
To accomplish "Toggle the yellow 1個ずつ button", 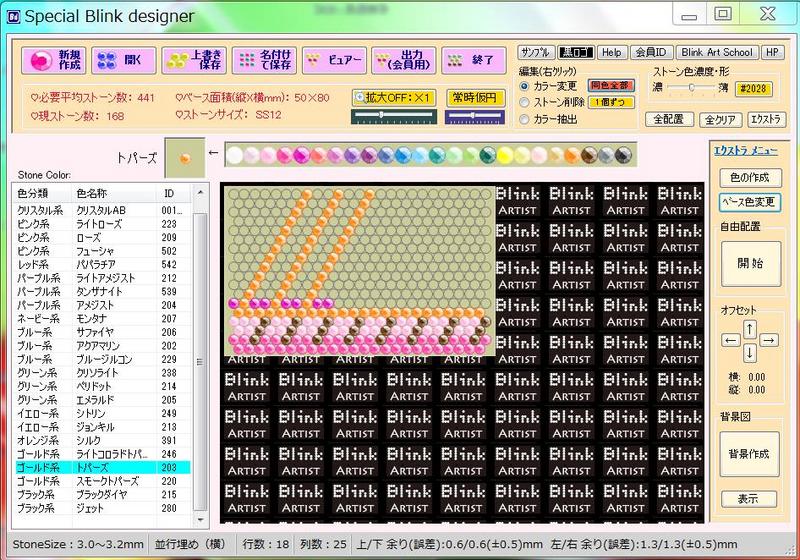I will click(x=611, y=102).
